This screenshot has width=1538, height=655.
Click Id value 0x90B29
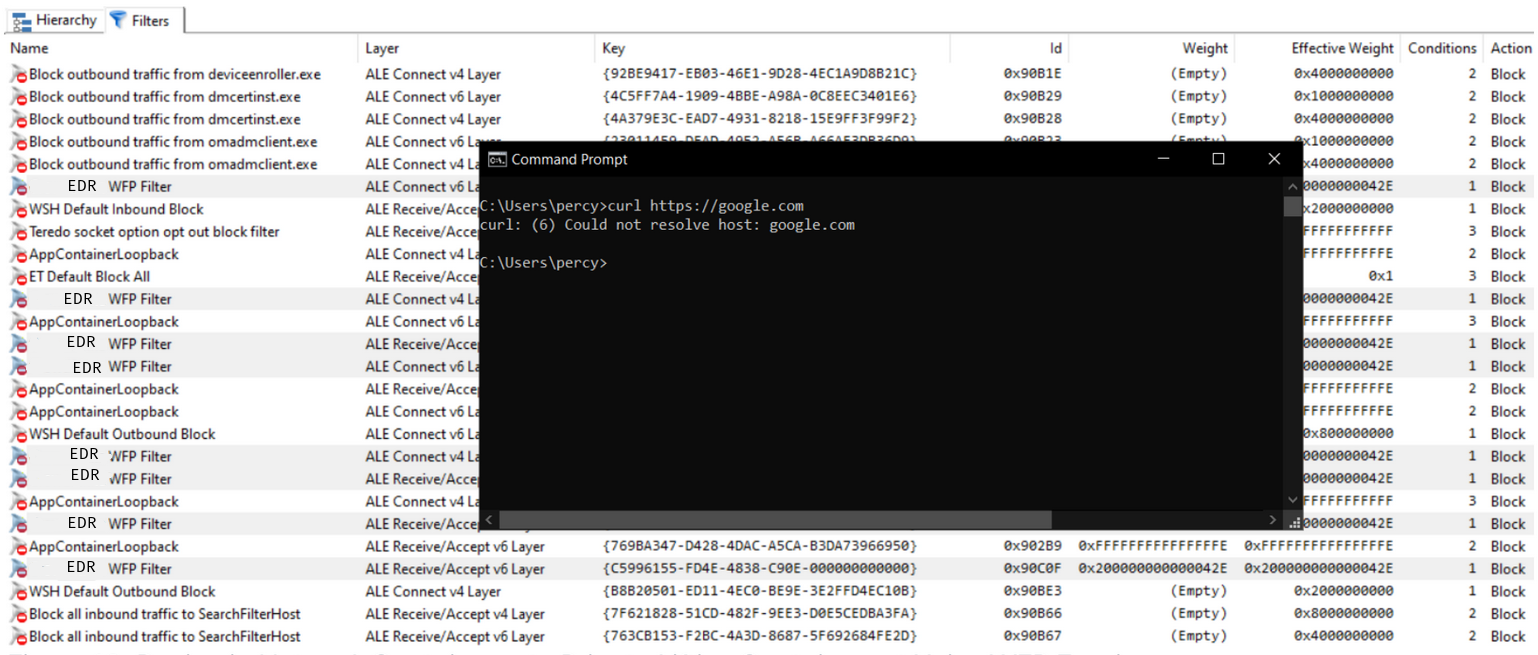(x=1033, y=97)
